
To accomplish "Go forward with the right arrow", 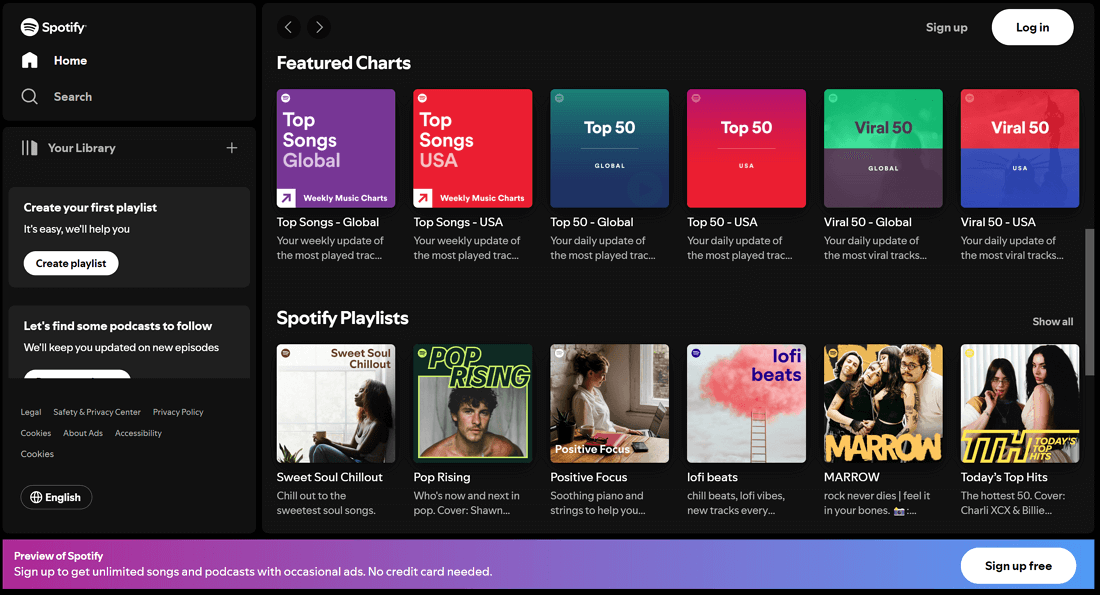I will point(319,27).
